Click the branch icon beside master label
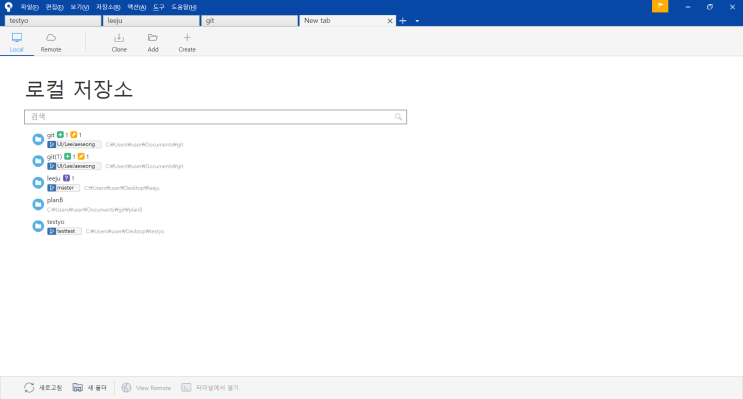Viewport: 743px width, 399px height. coord(52,188)
